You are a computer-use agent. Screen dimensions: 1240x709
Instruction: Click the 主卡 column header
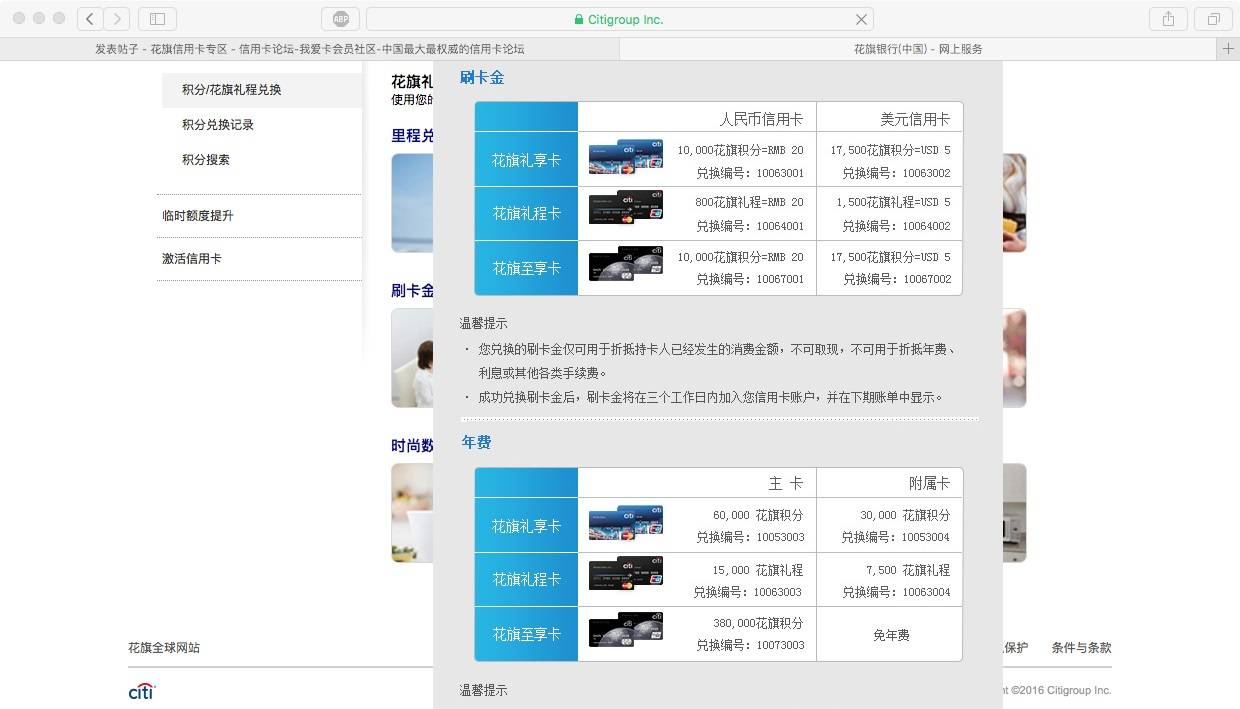pyautogui.click(x=786, y=484)
